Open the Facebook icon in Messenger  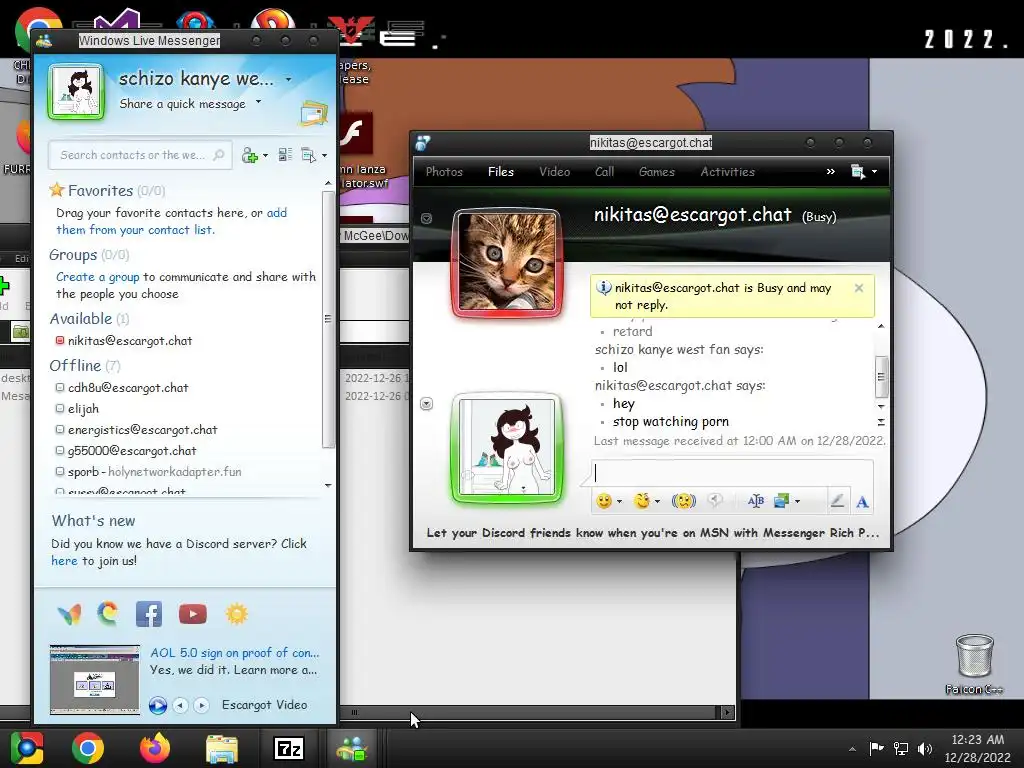149,615
